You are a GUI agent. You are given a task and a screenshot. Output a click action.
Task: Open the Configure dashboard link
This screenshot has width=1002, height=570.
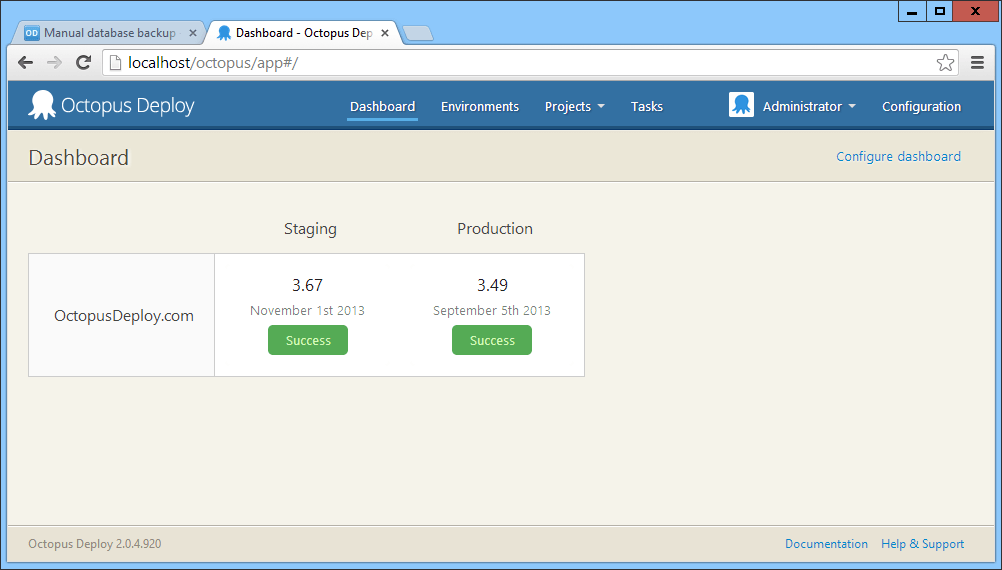coord(898,157)
